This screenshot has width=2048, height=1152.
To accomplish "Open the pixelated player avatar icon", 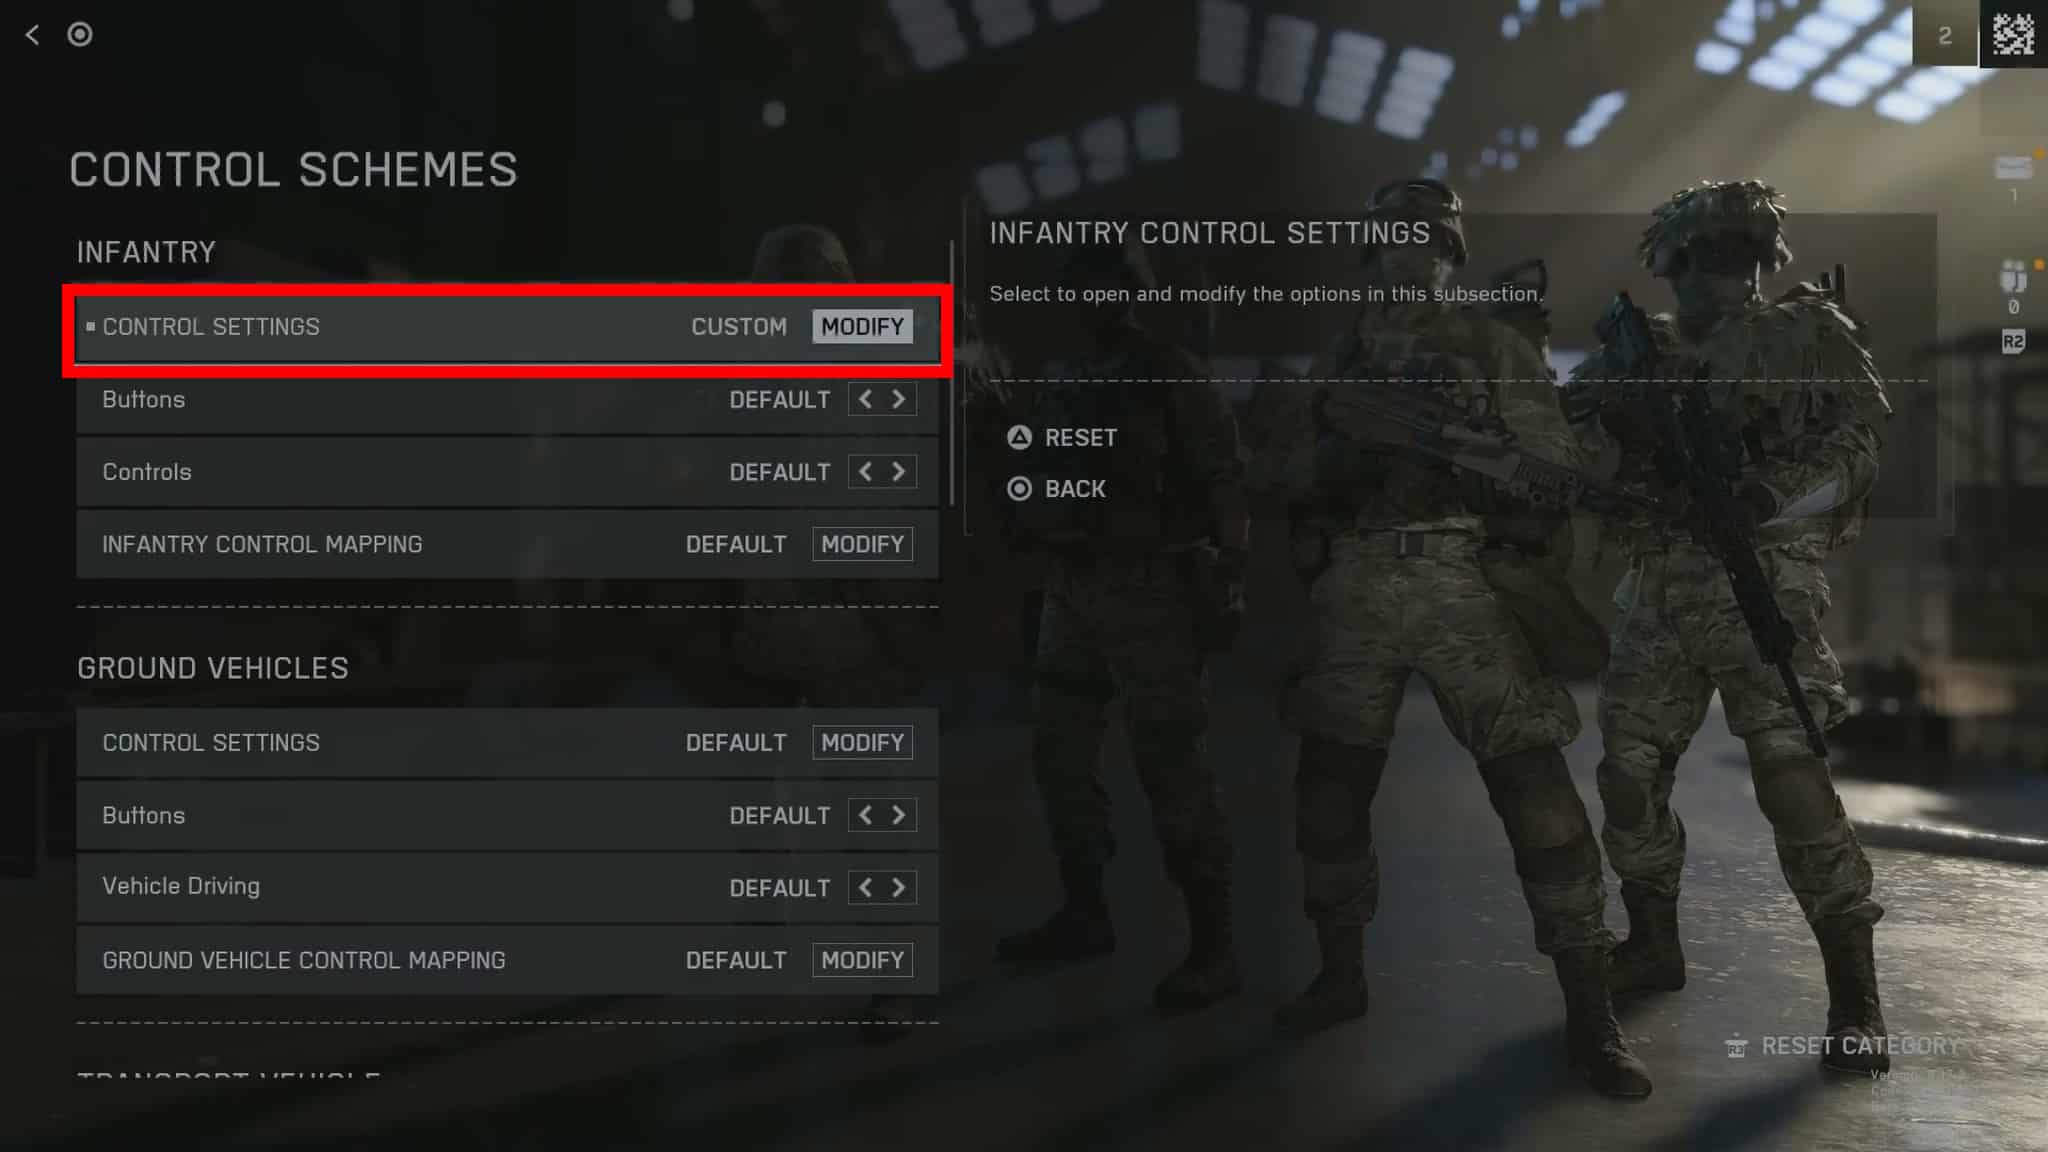I will pos(2013,34).
